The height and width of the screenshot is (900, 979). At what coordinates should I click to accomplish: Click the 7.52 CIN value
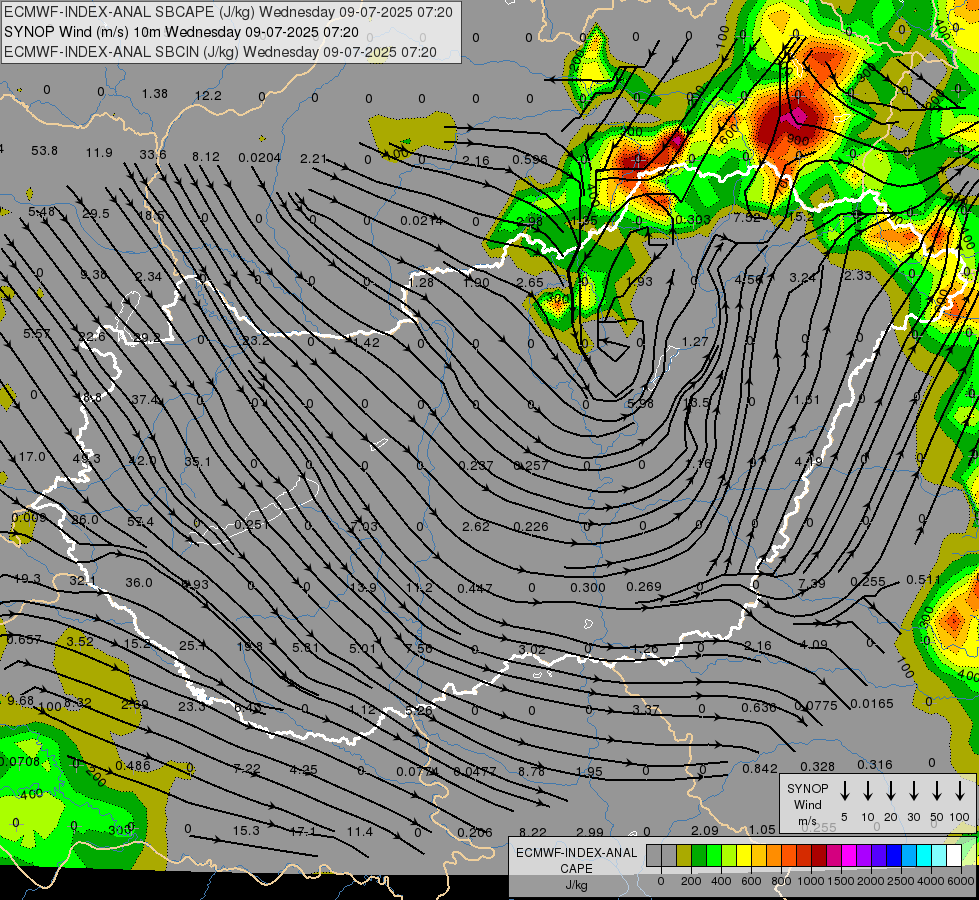(x=747, y=217)
